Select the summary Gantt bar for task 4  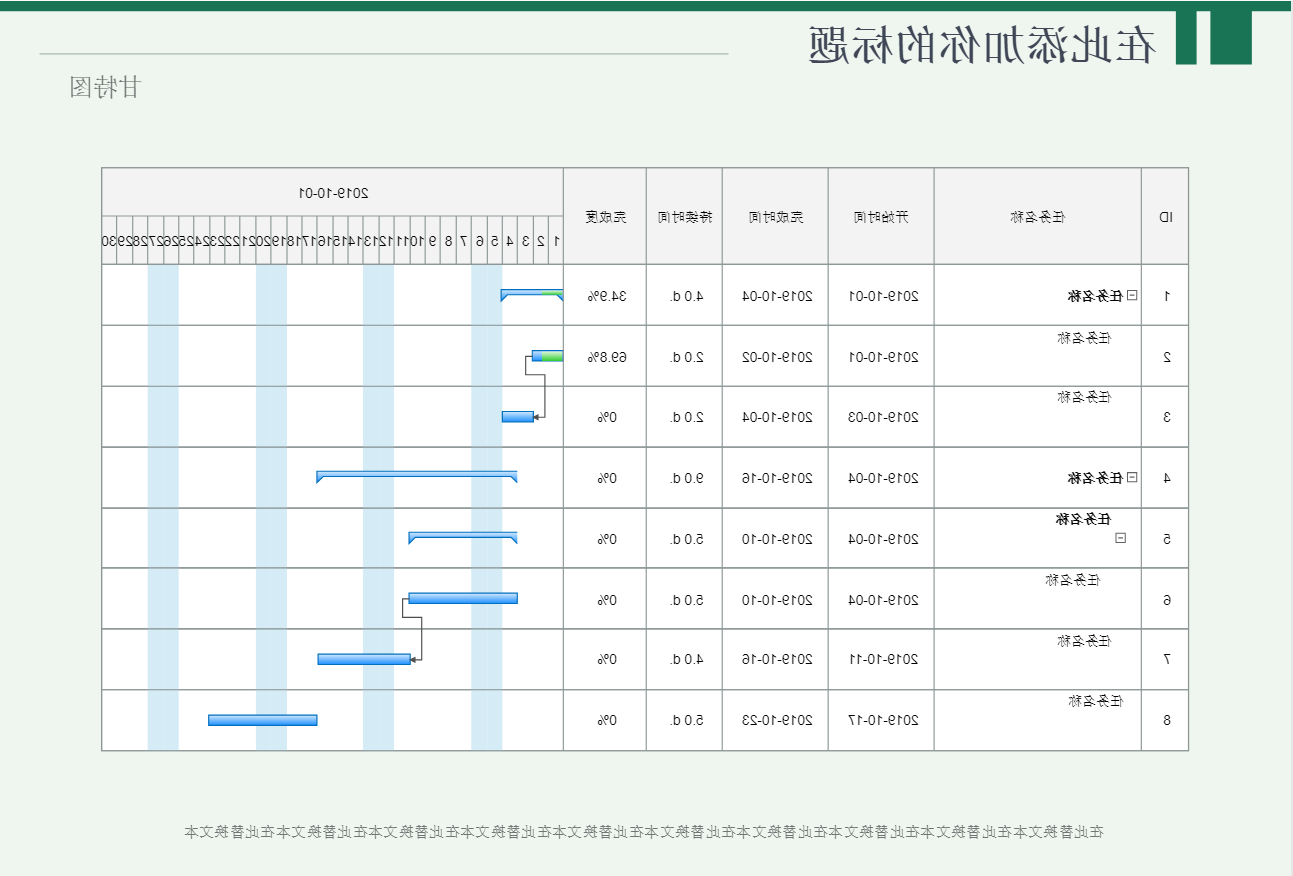click(417, 477)
